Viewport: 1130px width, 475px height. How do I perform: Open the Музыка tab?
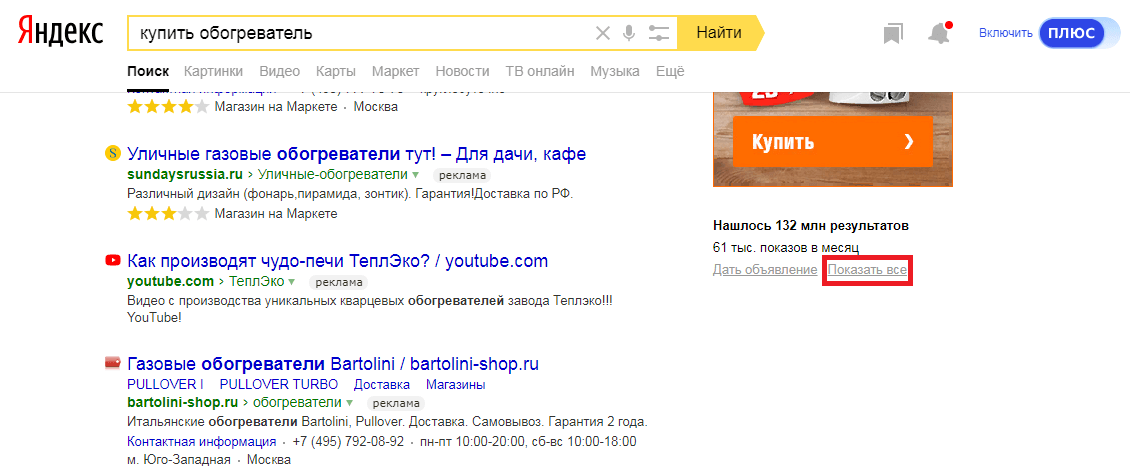coord(615,71)
